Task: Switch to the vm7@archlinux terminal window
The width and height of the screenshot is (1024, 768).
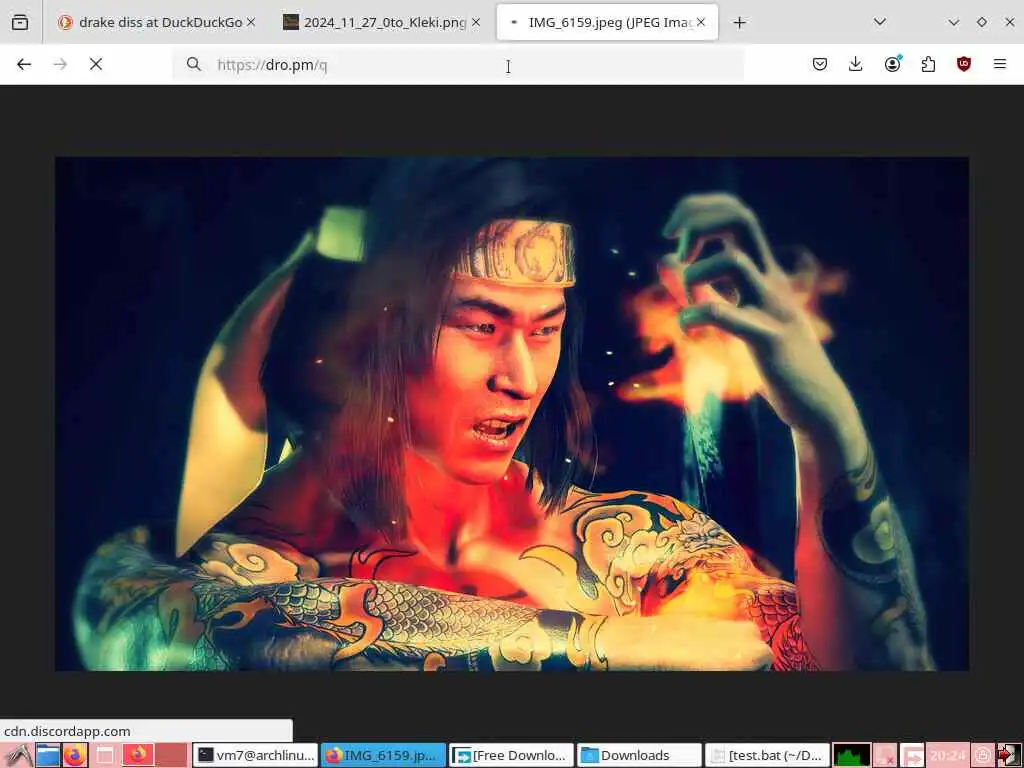Action: coord(255,755)
